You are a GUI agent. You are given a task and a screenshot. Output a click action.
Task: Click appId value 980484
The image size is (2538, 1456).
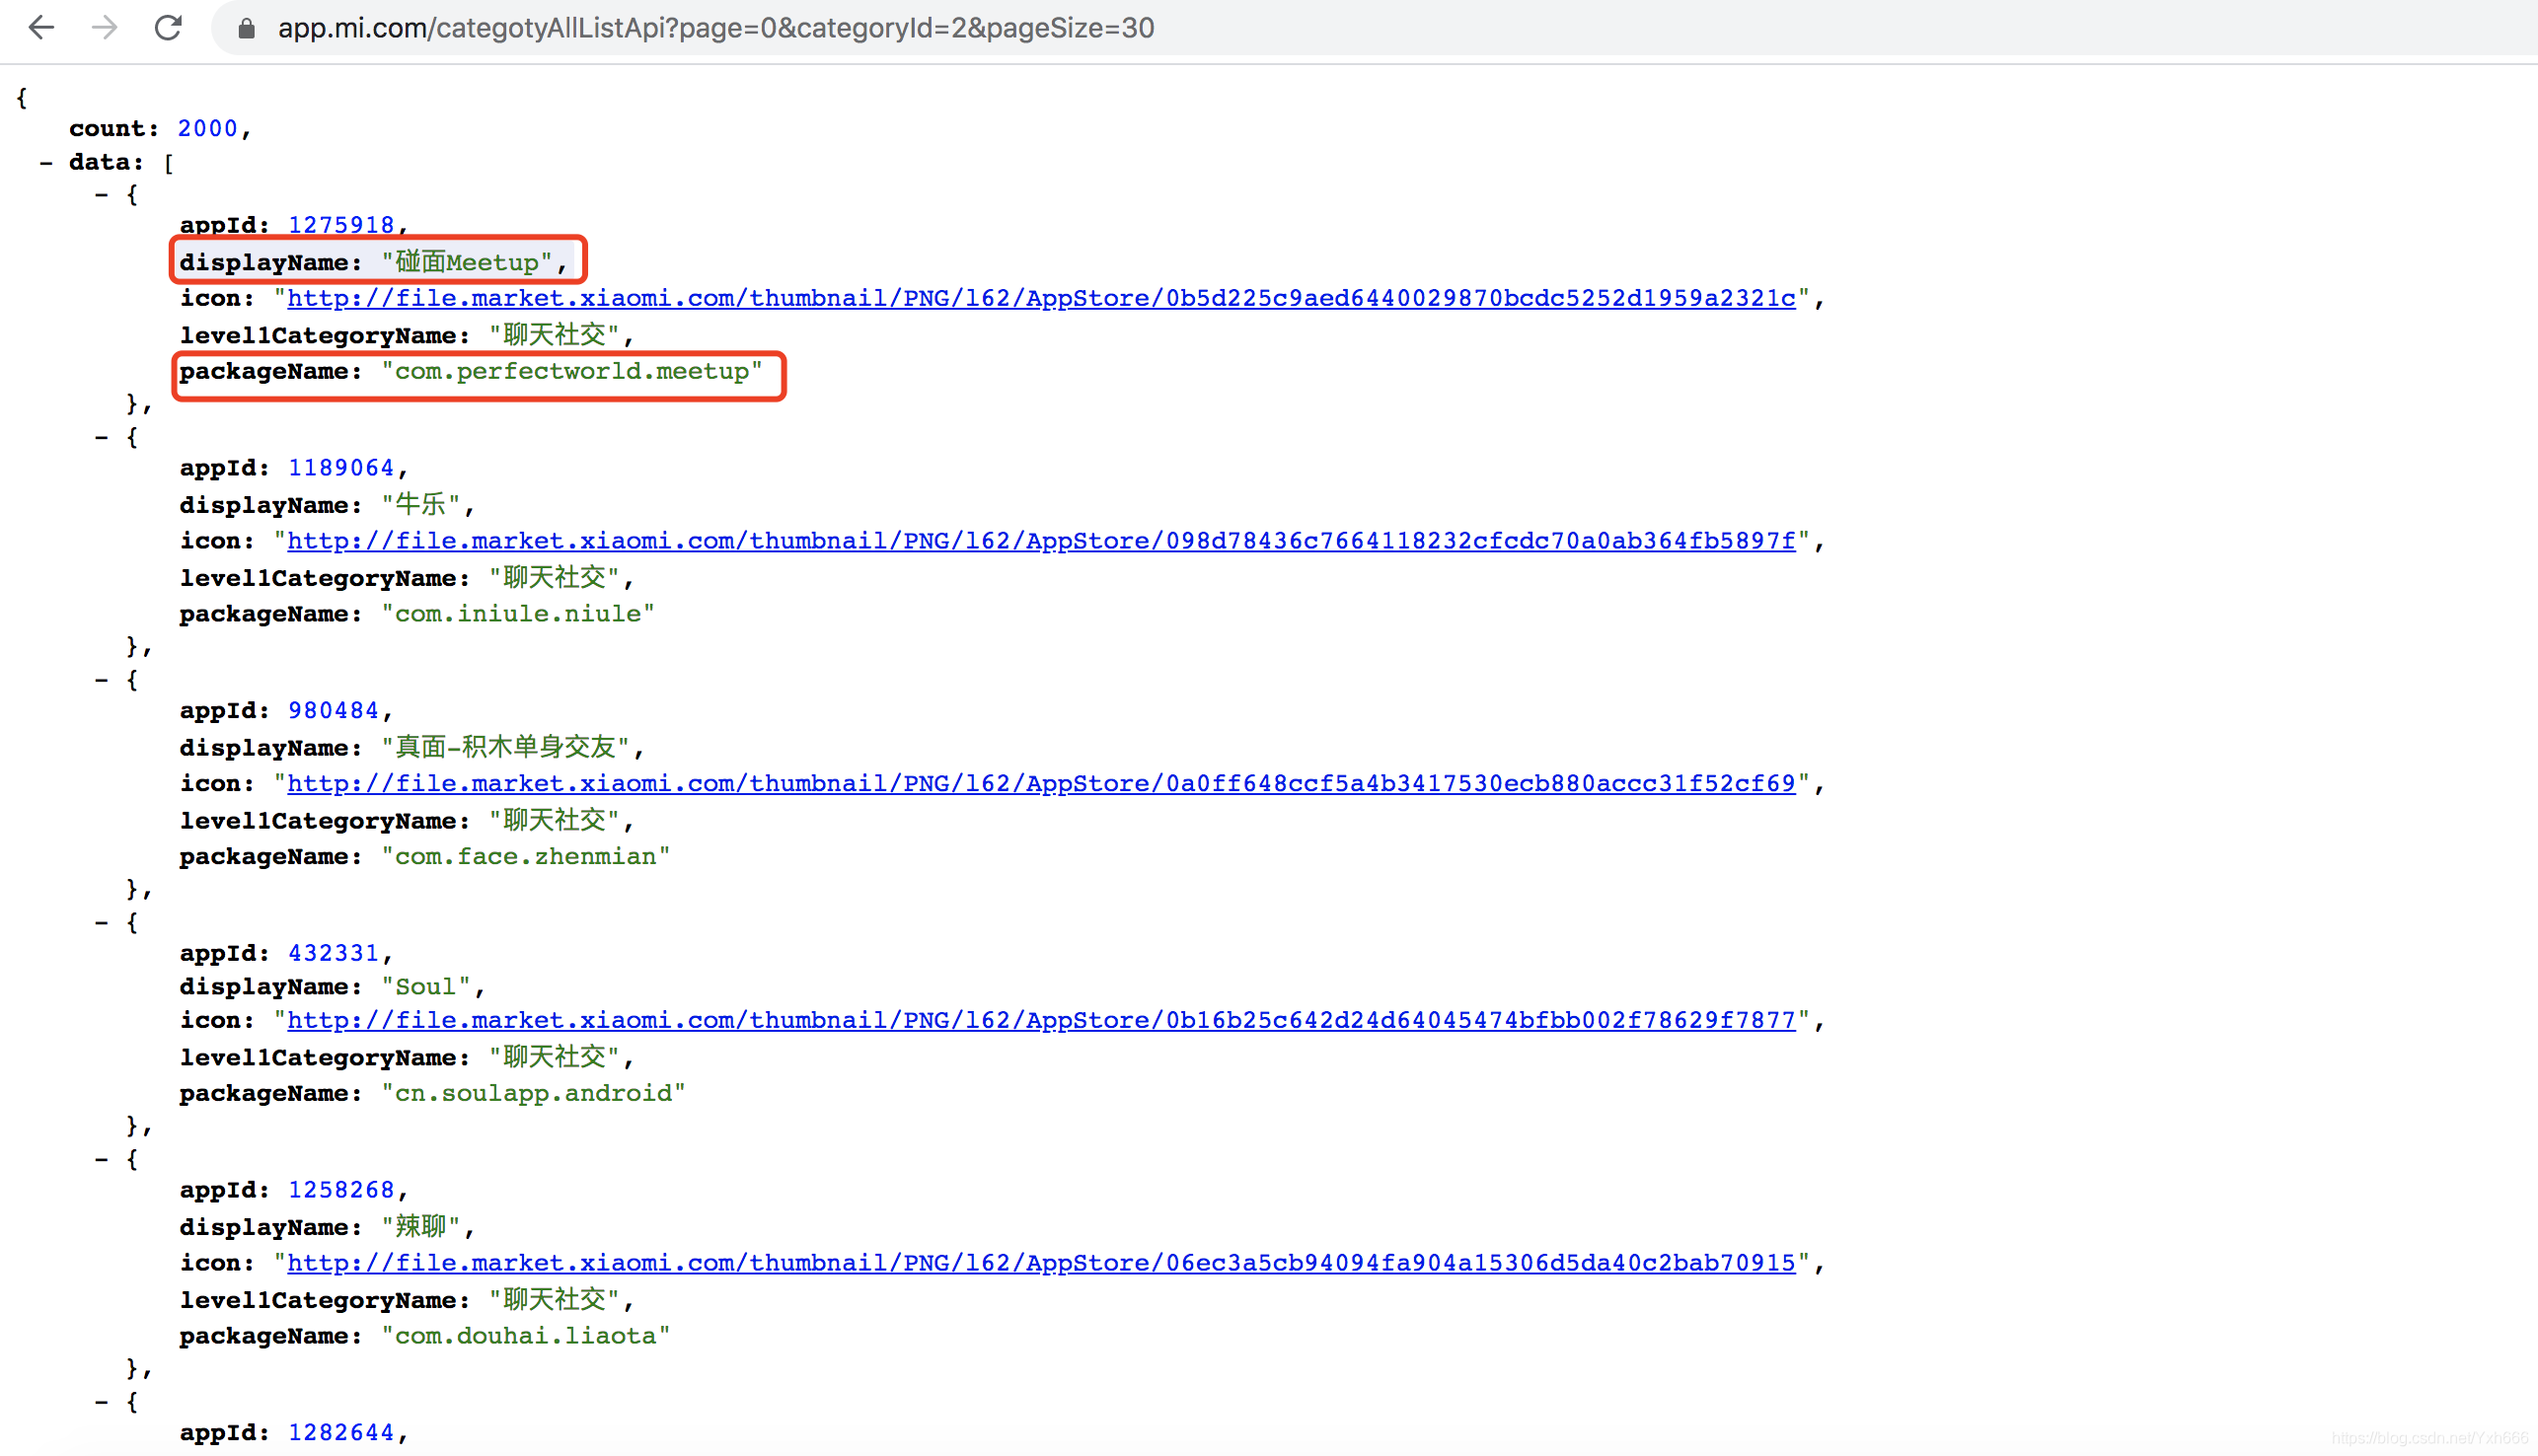point(333,711)
